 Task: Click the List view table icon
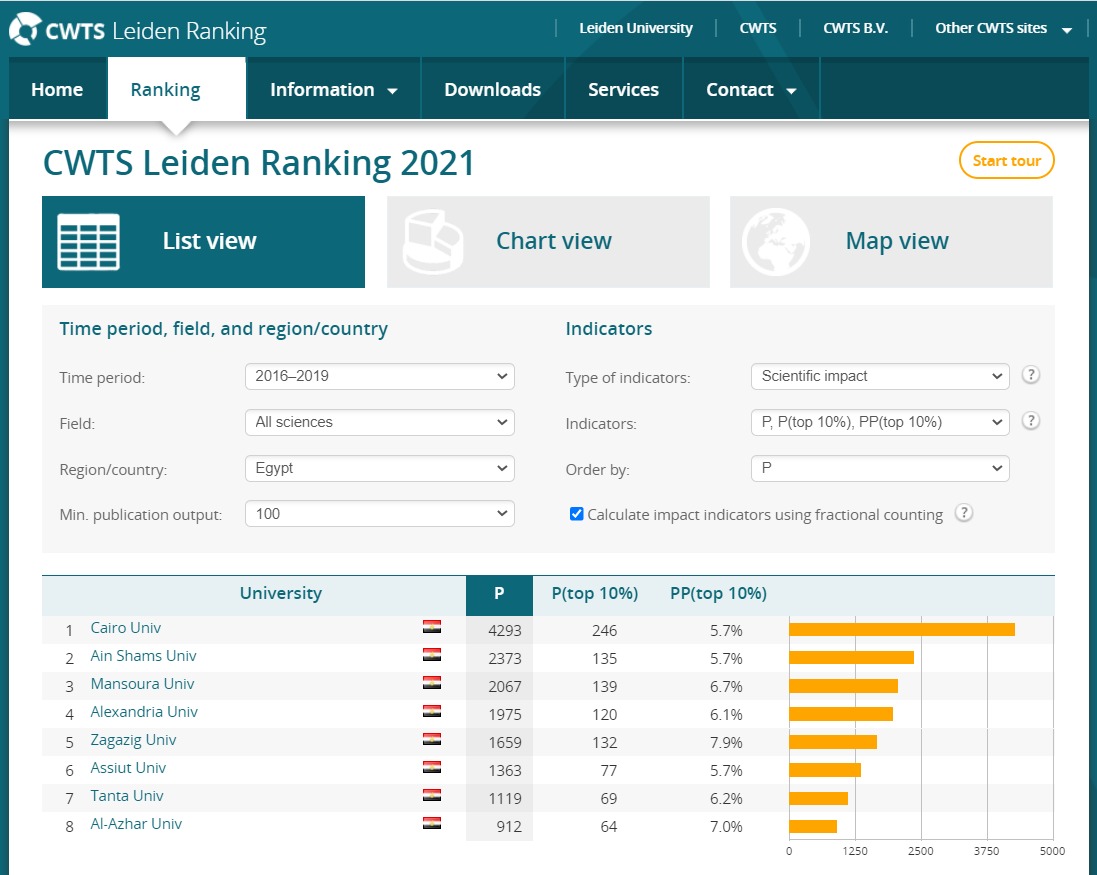(x=88, y=242)
